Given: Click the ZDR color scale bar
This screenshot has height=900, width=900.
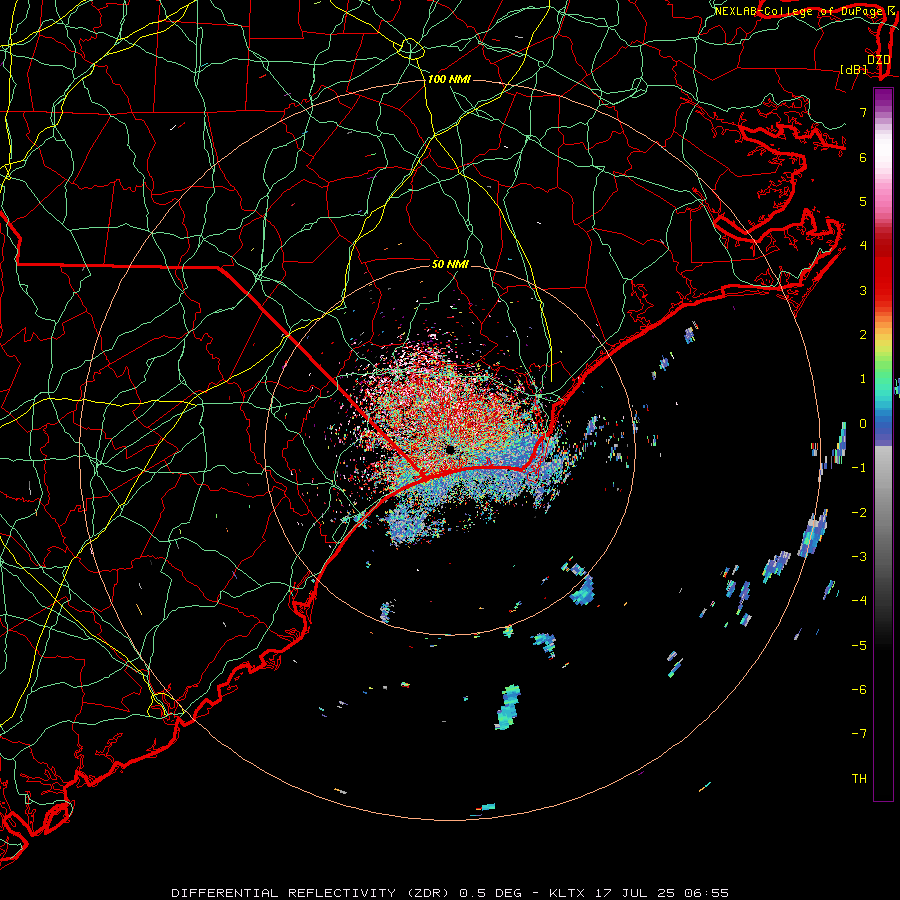Looking at the screenshot, I should click(x=883, y=444).
